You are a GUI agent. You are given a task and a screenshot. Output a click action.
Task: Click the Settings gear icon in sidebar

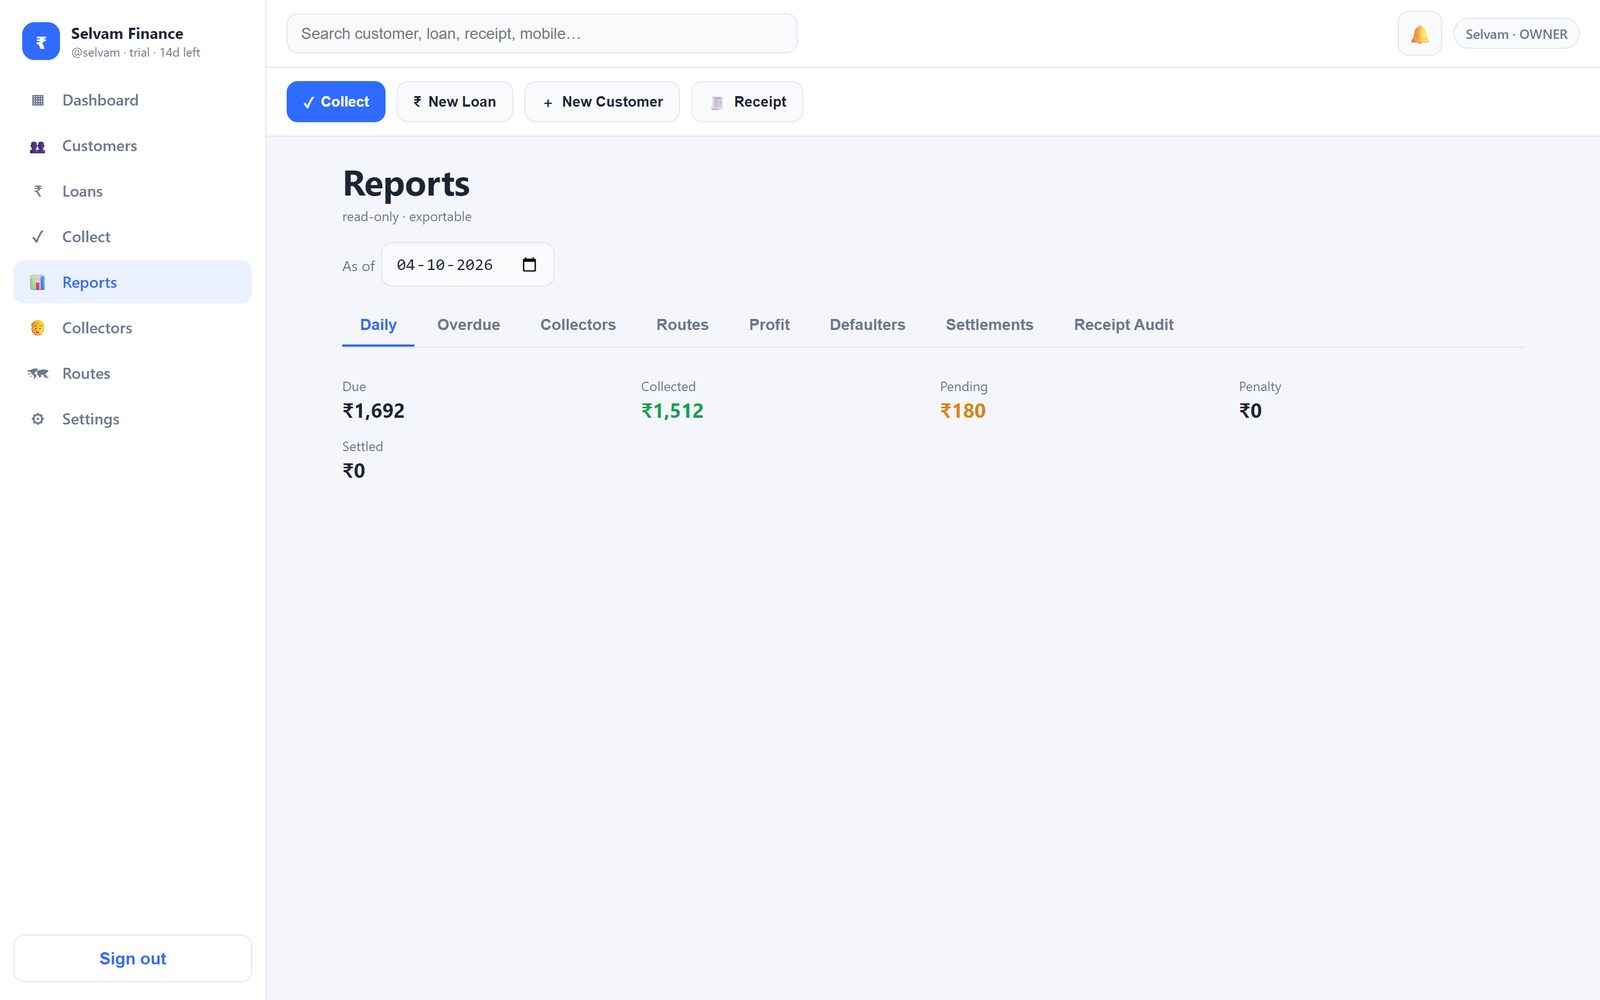[38, 419]
